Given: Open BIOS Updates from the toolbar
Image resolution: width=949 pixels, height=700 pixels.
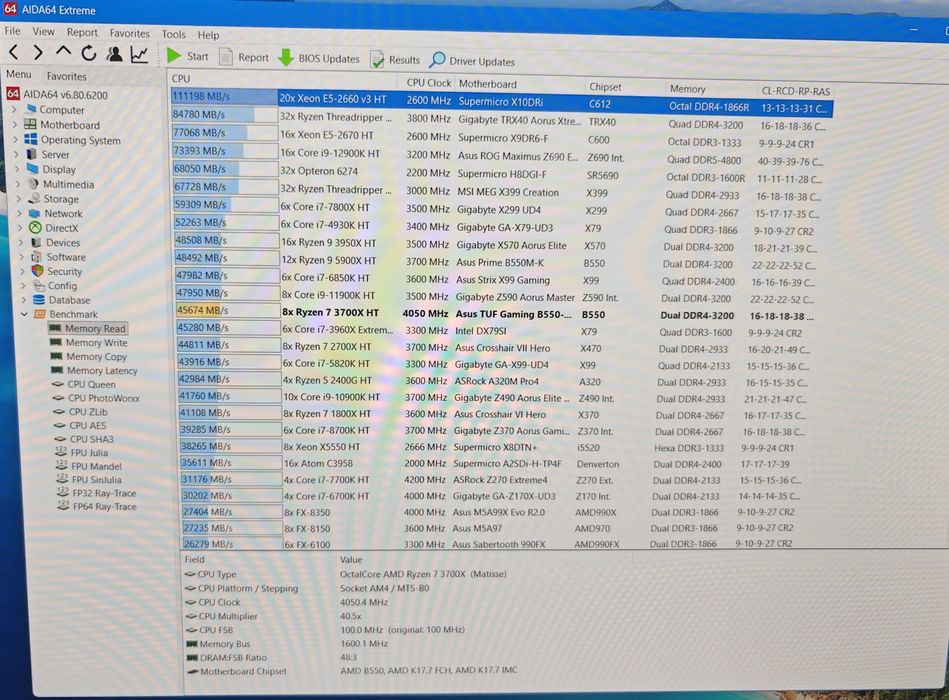Looking at the screenshot, I should click(x=318, y=59).
